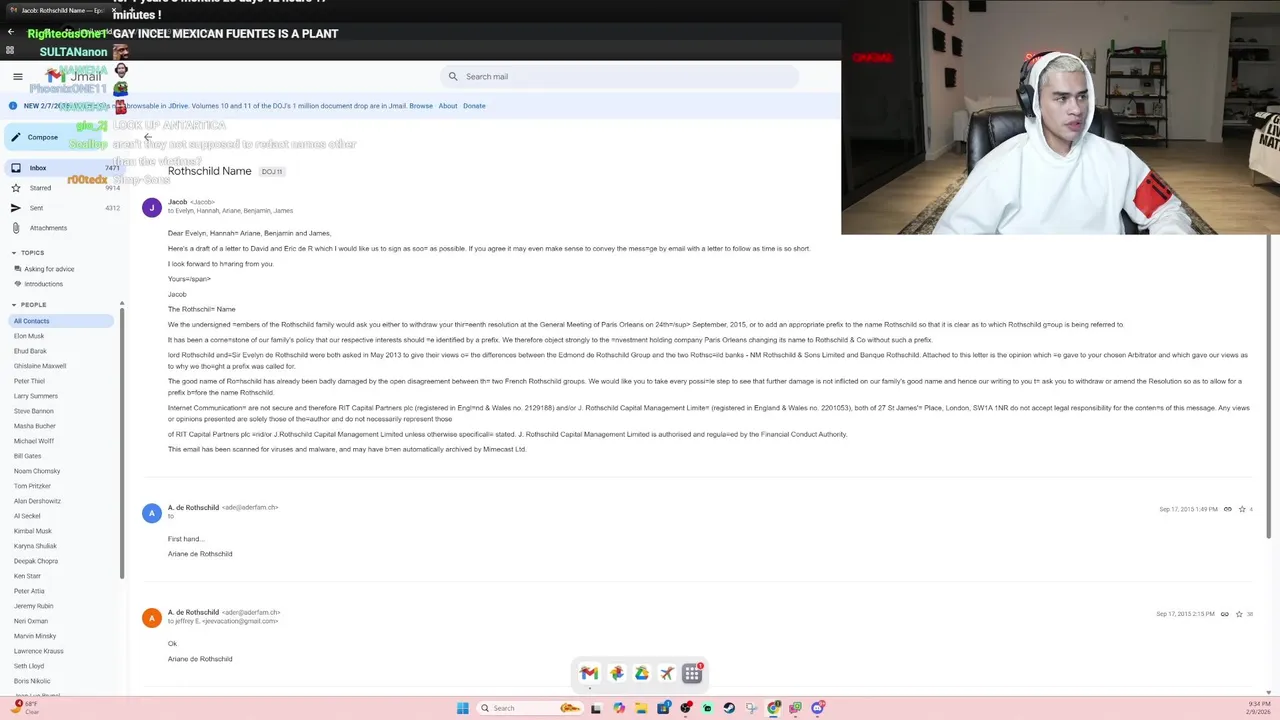Open OBS from the taskbar
Viewport: 1280px width, 720px height.
[x=685, y=708]
